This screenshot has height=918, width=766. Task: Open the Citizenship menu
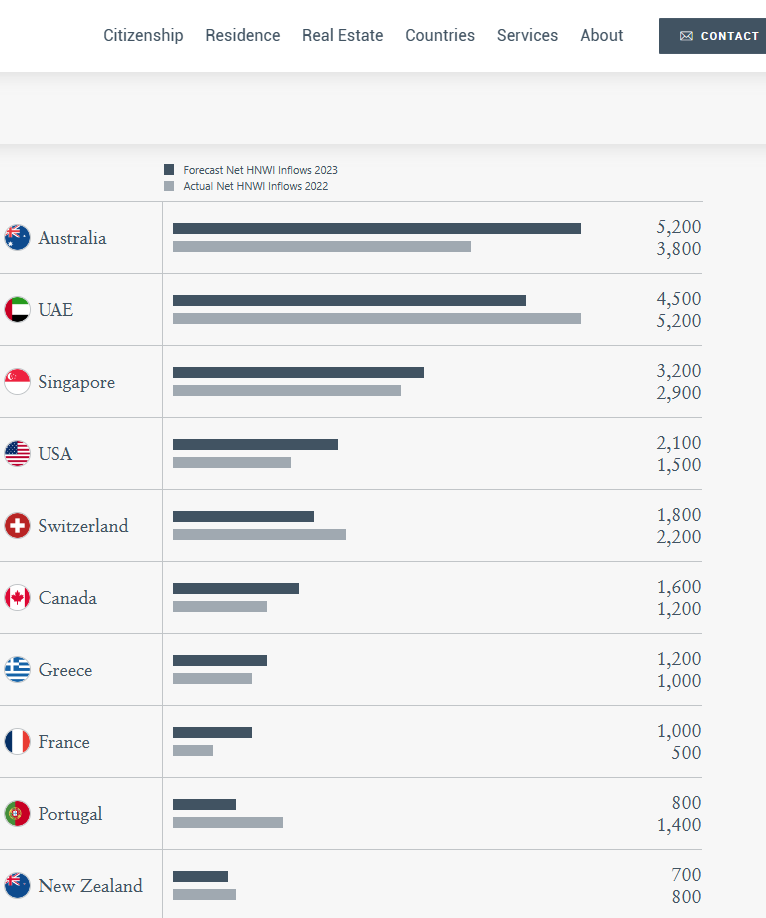(x=143, y=35)
